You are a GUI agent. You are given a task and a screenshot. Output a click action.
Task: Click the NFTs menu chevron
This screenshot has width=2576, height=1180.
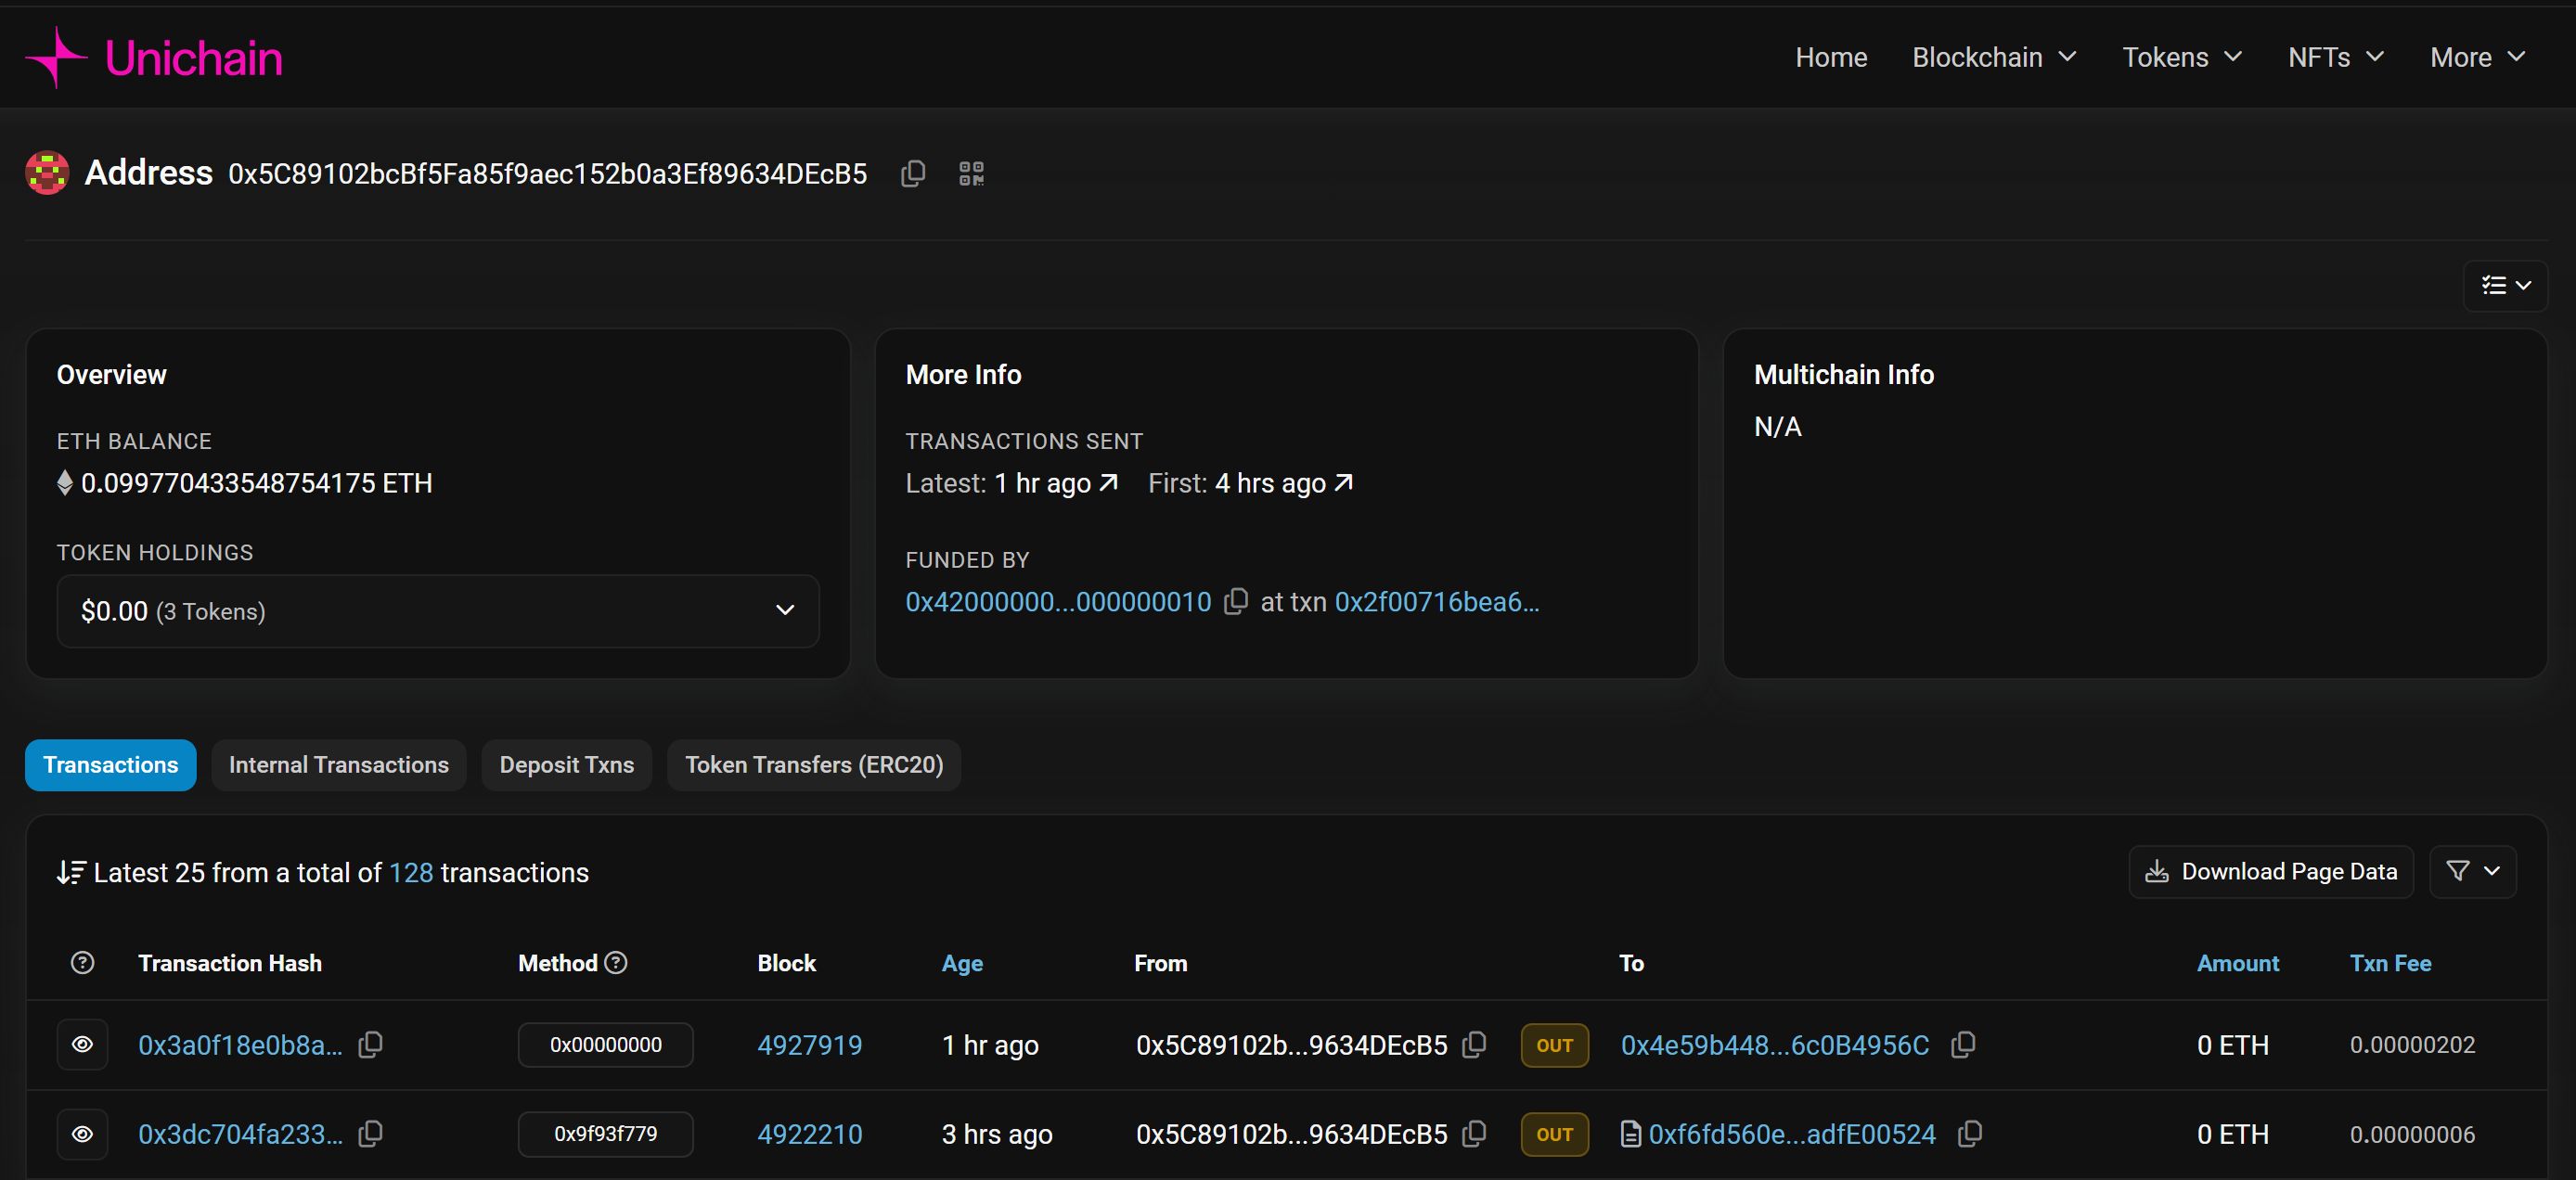click(2375, 58)
